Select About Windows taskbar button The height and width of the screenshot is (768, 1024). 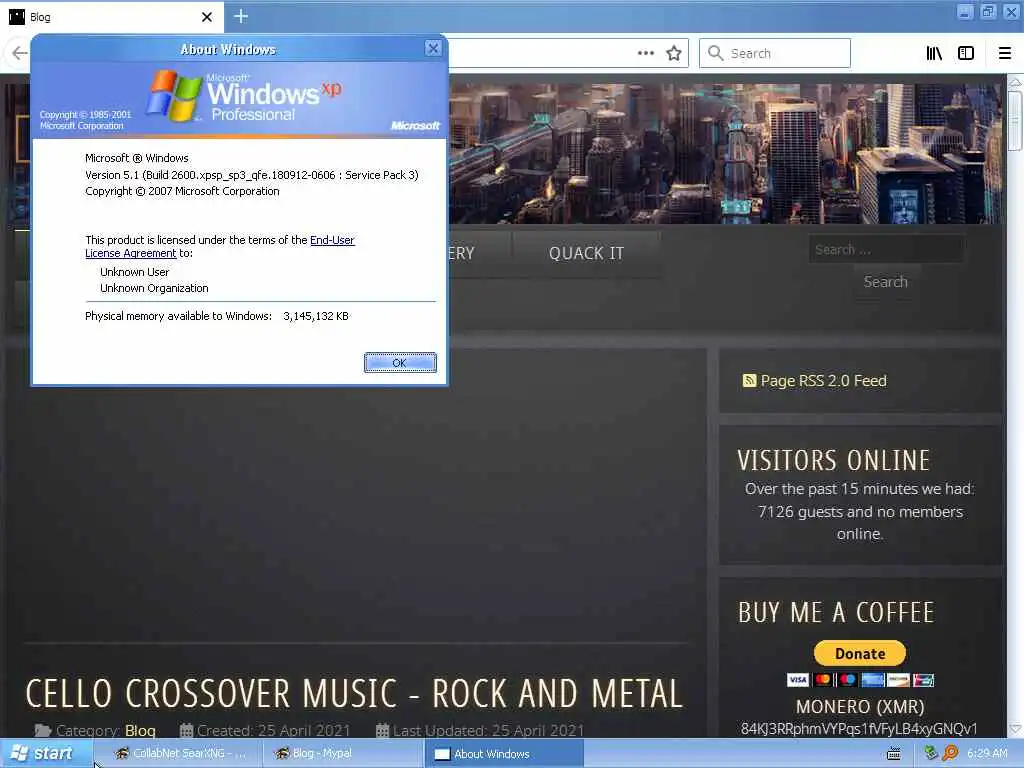point(504,754)
